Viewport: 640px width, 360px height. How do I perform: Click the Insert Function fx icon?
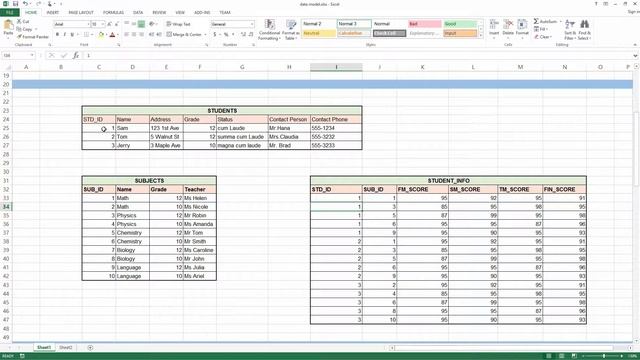coord(76,56)
